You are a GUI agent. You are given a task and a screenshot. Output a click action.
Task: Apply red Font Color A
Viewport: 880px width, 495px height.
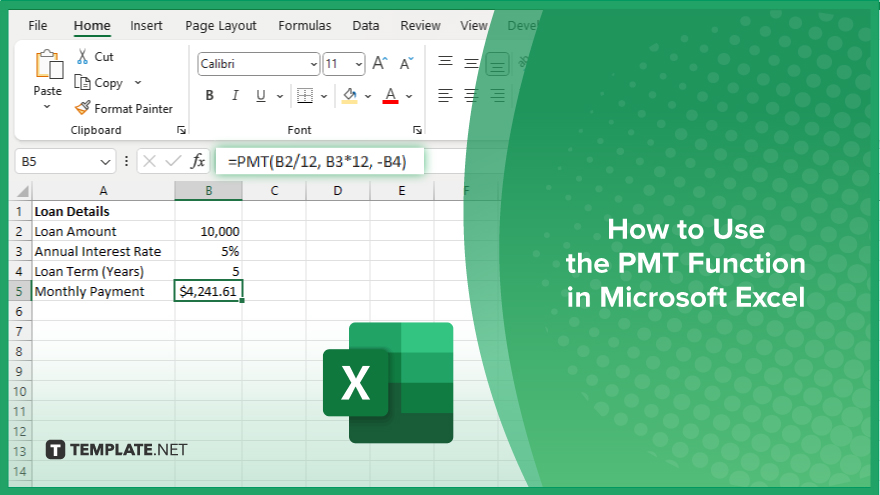point(391,96)
